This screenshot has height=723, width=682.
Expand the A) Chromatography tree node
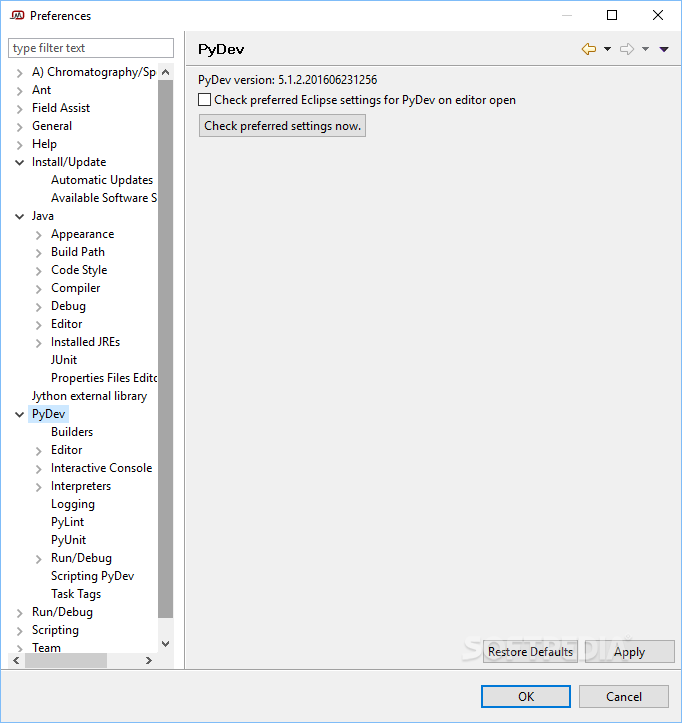click(19, 73)
